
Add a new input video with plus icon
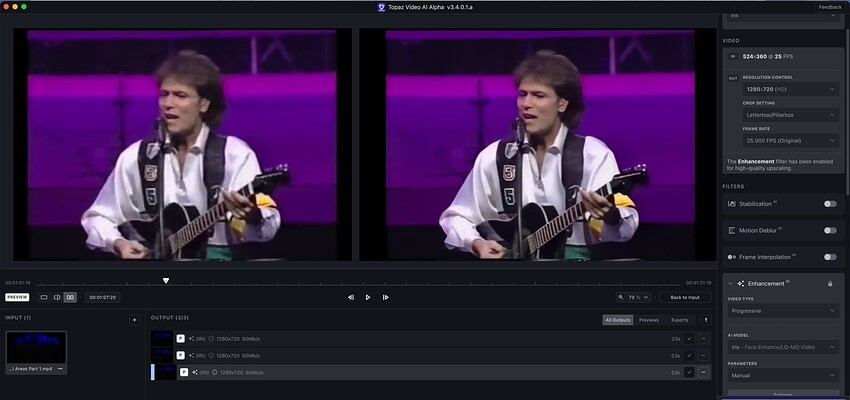[134, 320]
